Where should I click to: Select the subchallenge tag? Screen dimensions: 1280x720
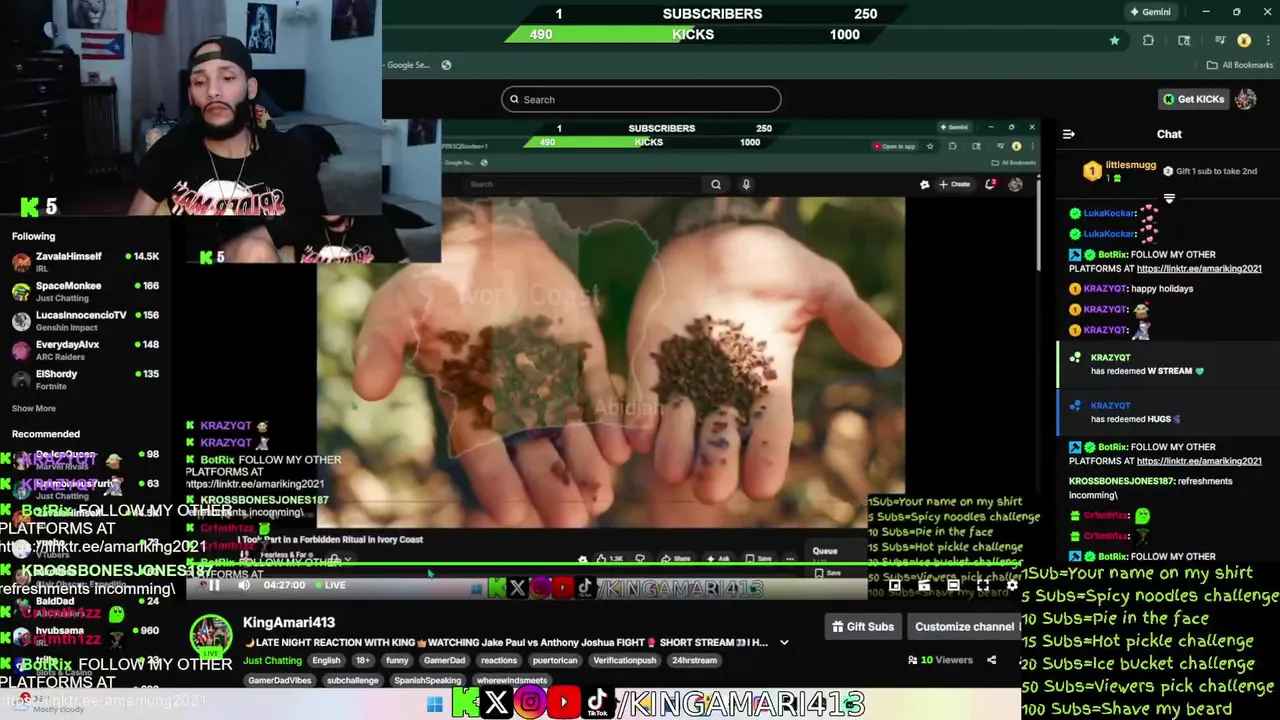[353, 680]
